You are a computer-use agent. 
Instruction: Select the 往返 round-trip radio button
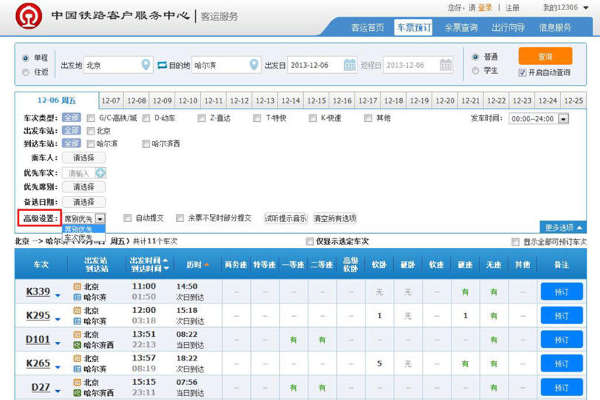[26, 71]
